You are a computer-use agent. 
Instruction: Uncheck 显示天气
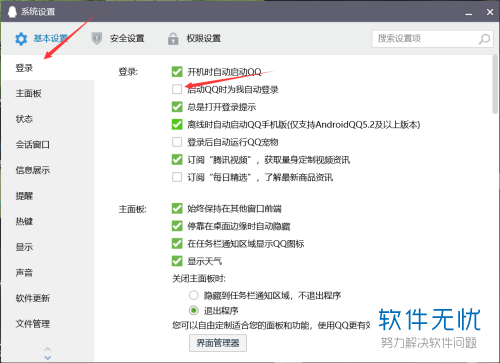pyautogui.click(x=177, y=261)
